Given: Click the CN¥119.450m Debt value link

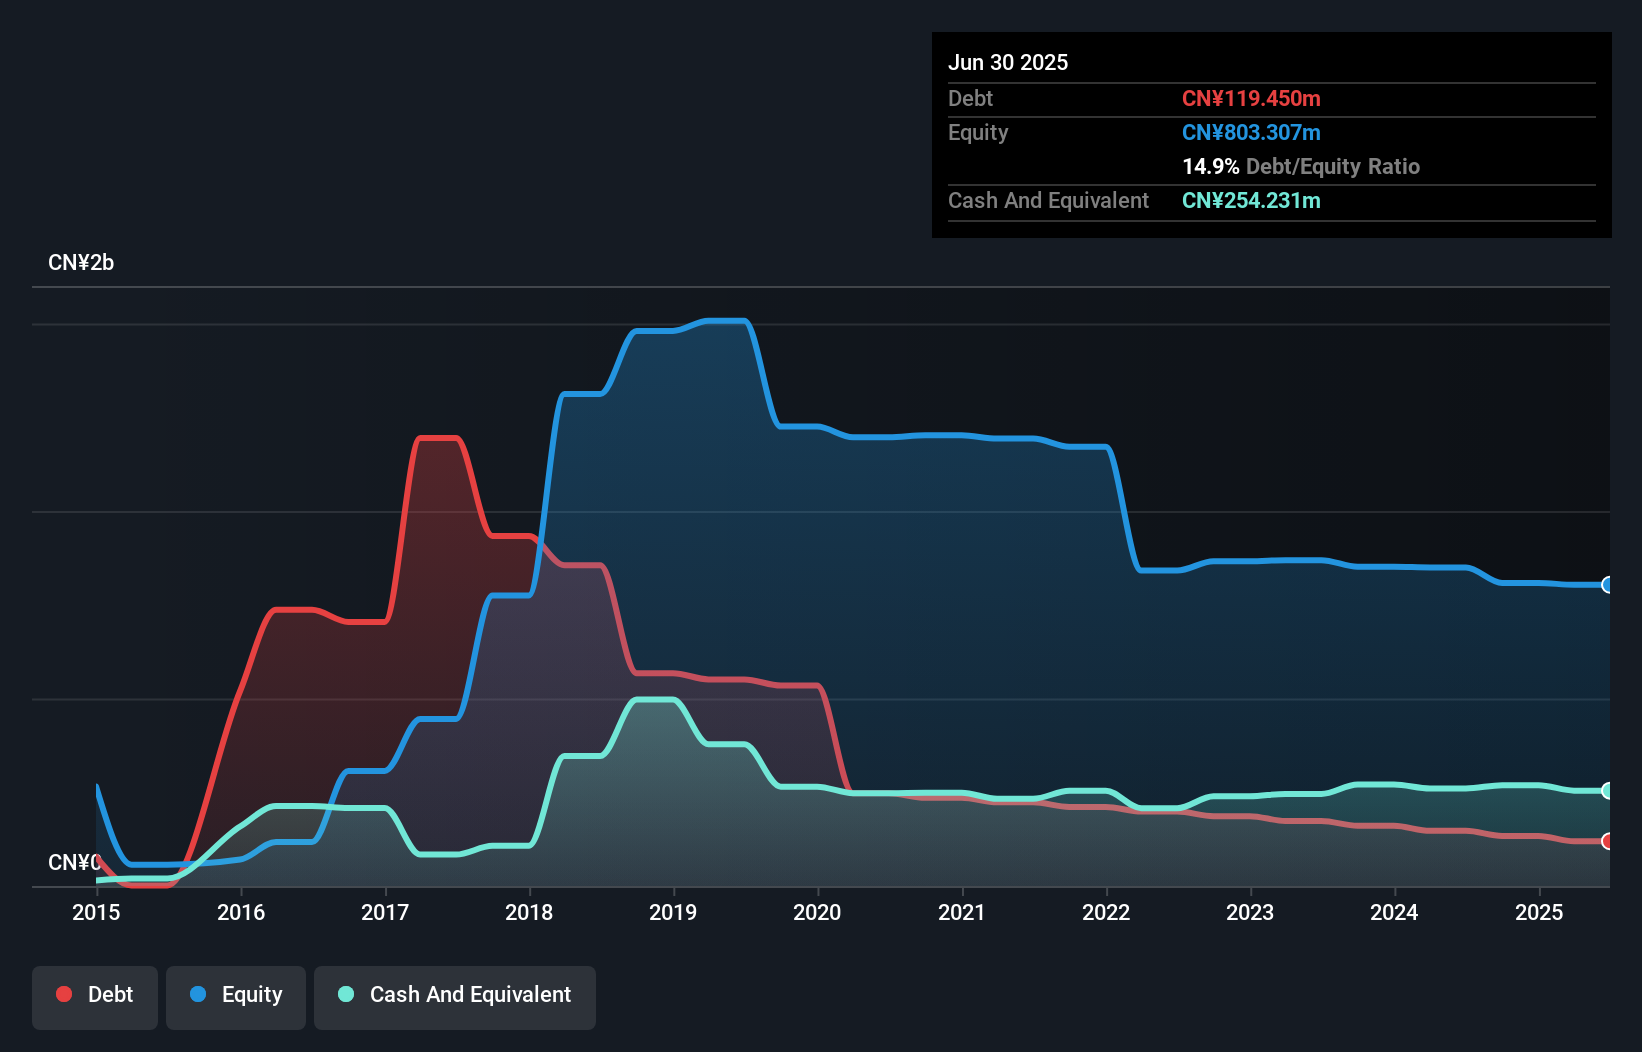Looking at the screenshot, I should pyautogui.click(x=1251, y=98).
